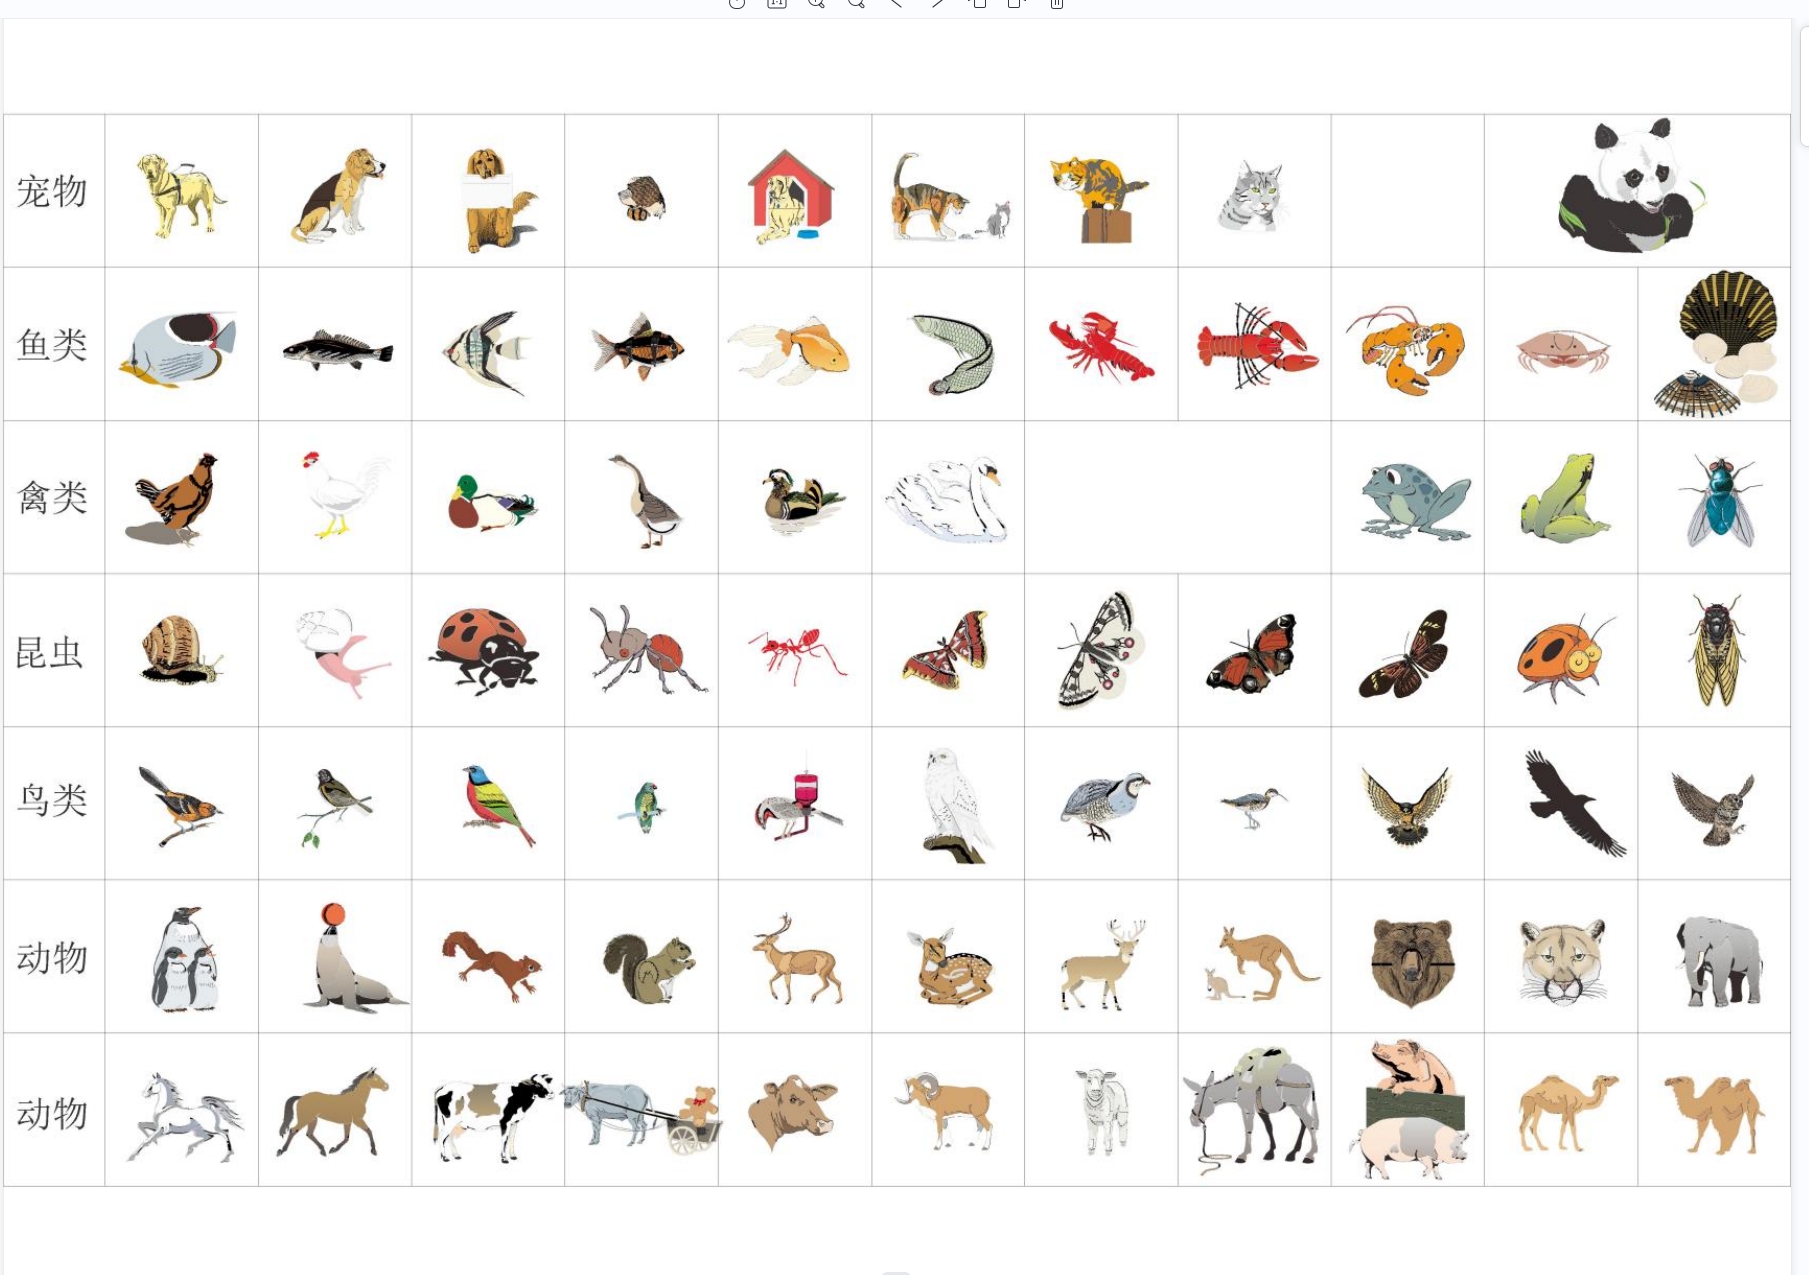Click the red doghouse with dog image
Viewport: 1809px width, 1275px height.
tap(790, 196)
